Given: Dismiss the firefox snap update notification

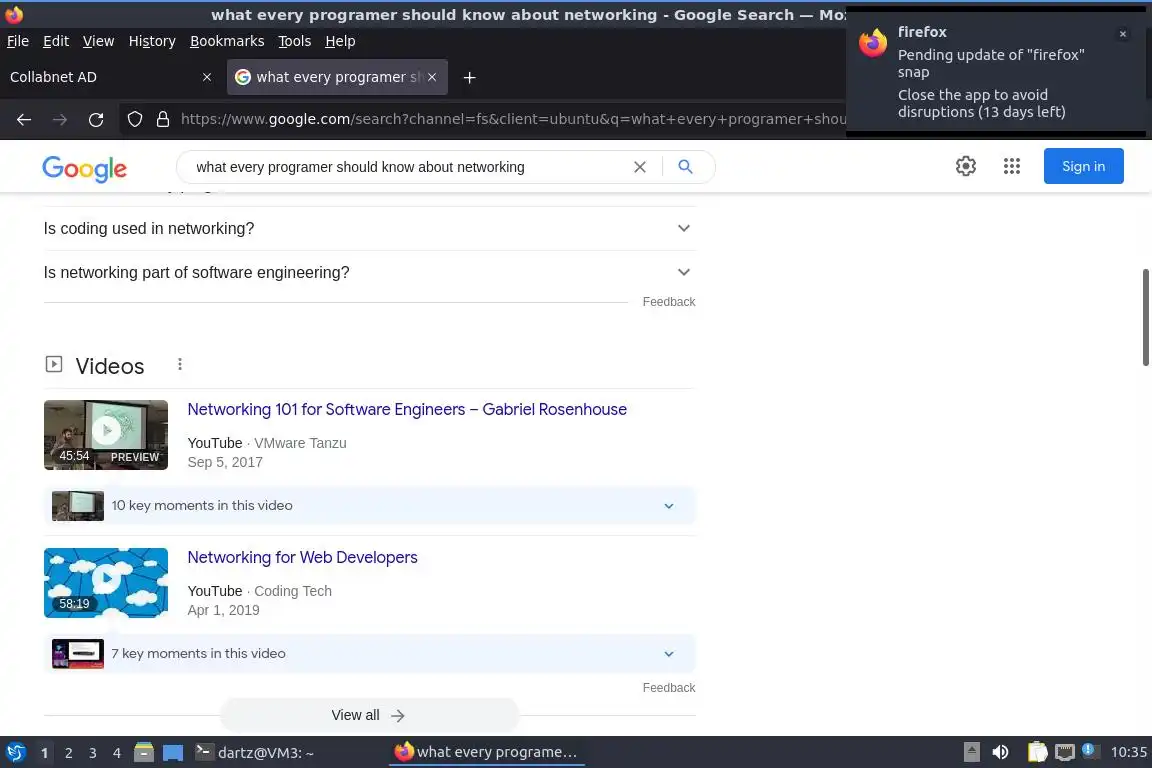Looking at the screenshot, I should 1123,34.
